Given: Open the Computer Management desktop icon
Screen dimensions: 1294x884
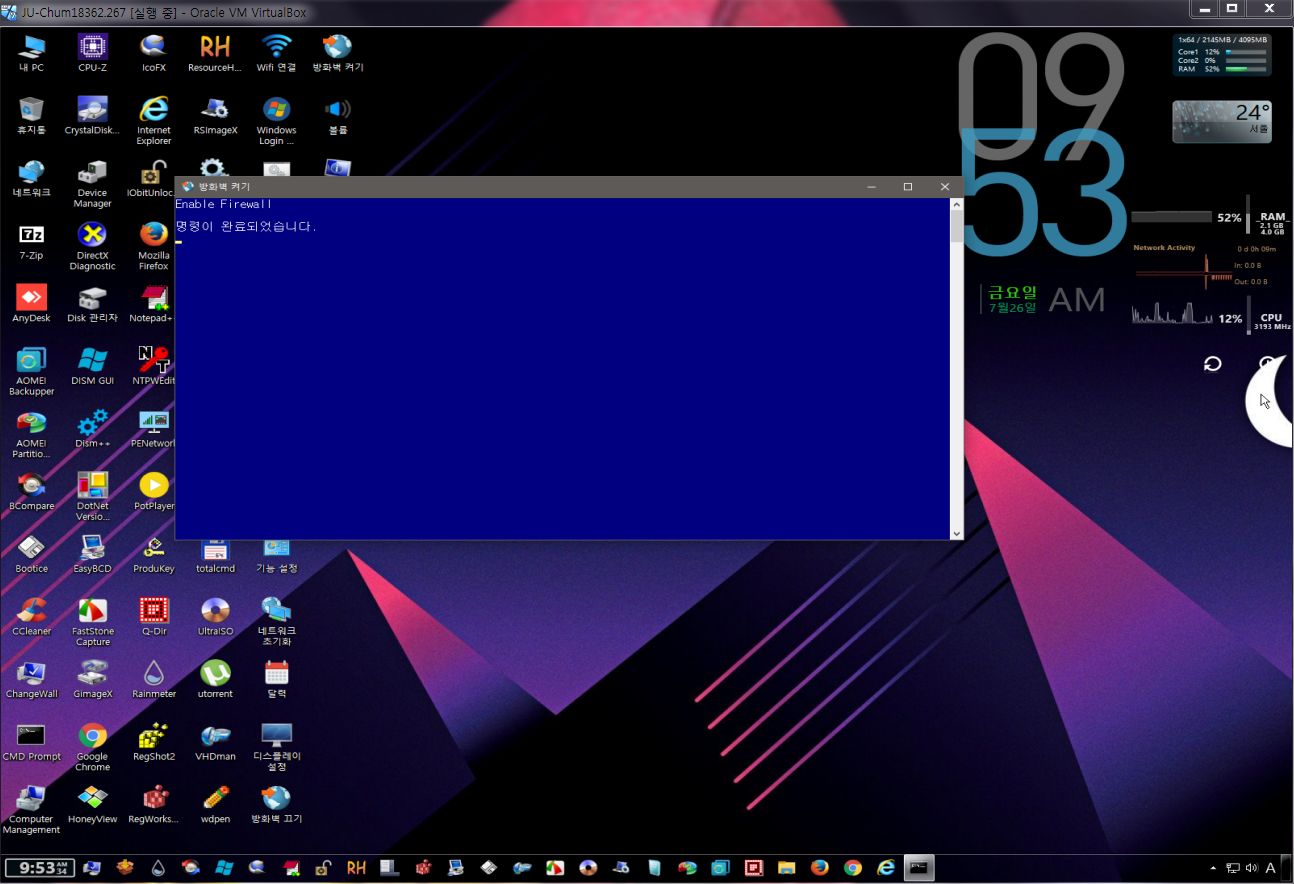Looking at the screenshot, I should pos(31,809).
